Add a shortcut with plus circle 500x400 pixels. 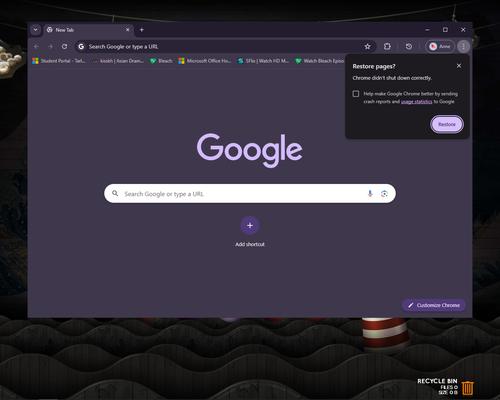250,225
